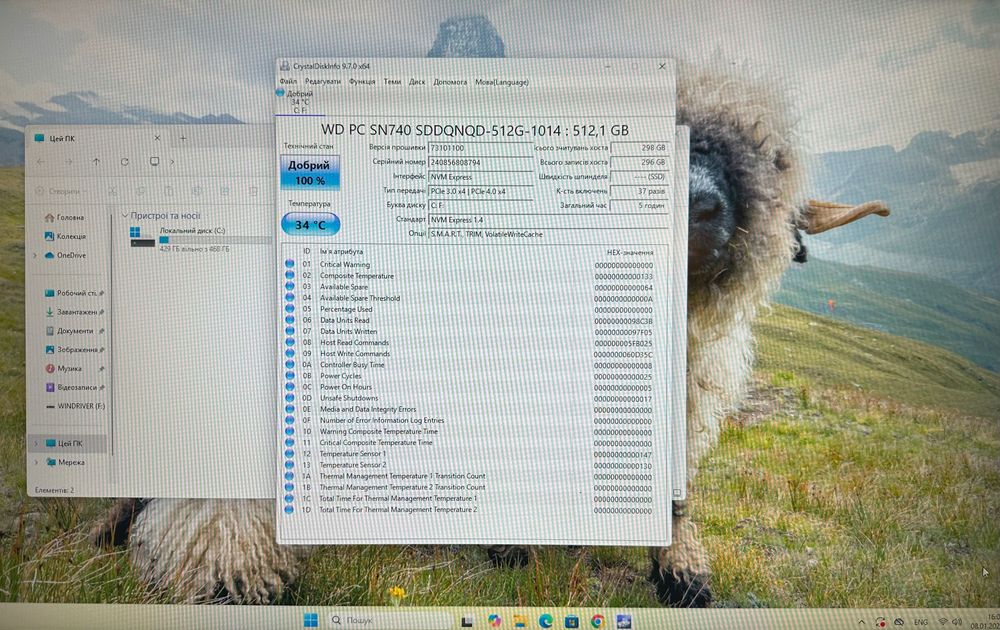Image resolution: width=1000 pixels, height=630 pixels.
Task: Select the Локальний диск (C:) drive icon
Action: [x=142, y=237]
